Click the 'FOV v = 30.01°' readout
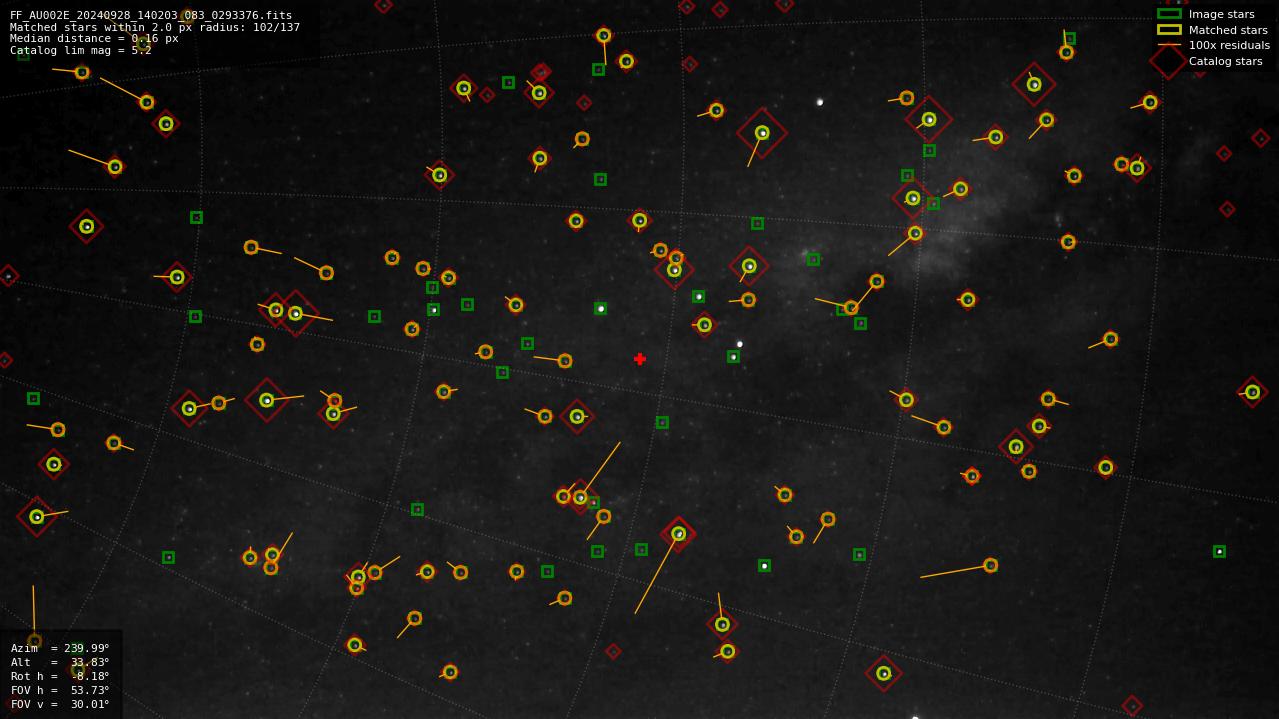The image size is (1279, 719). tap(60, 704)
